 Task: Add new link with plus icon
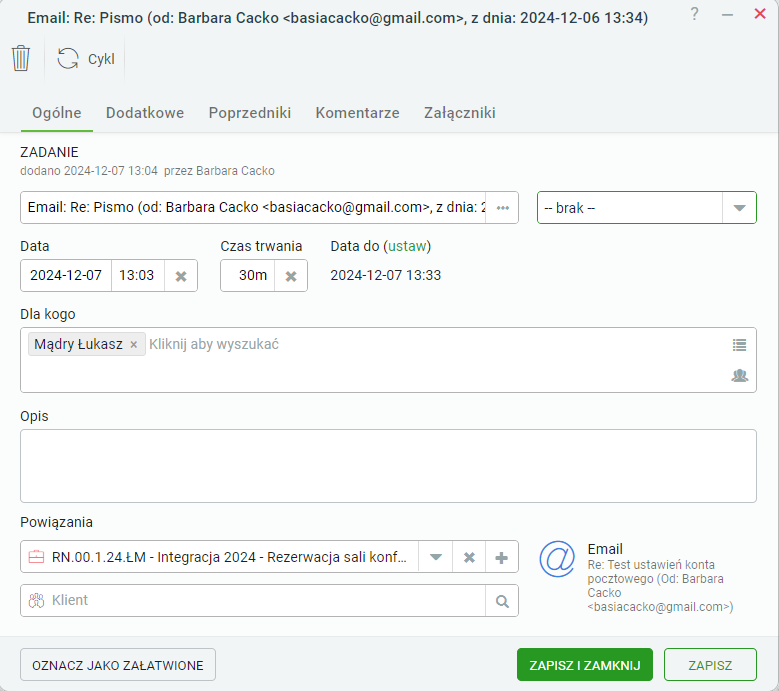(502, 557)
